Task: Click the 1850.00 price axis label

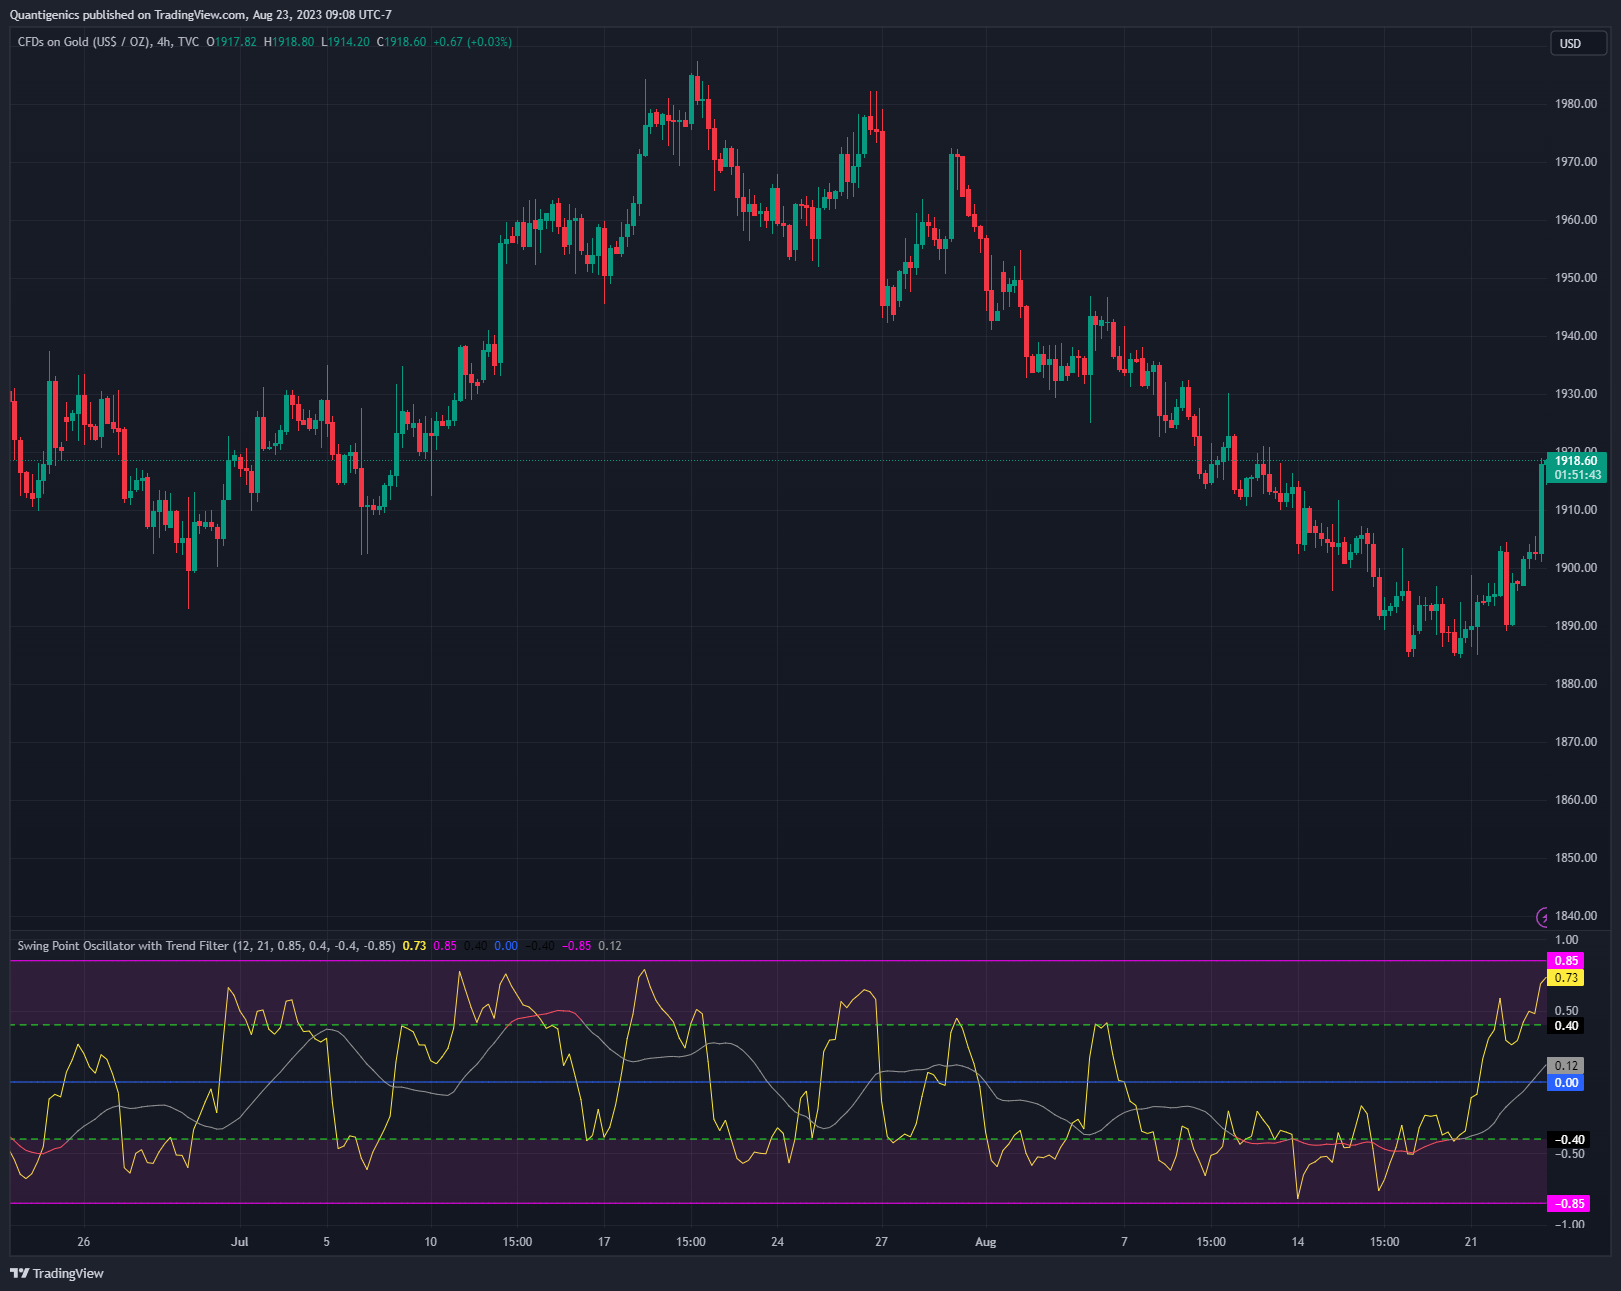Action: pos(1576,858)
